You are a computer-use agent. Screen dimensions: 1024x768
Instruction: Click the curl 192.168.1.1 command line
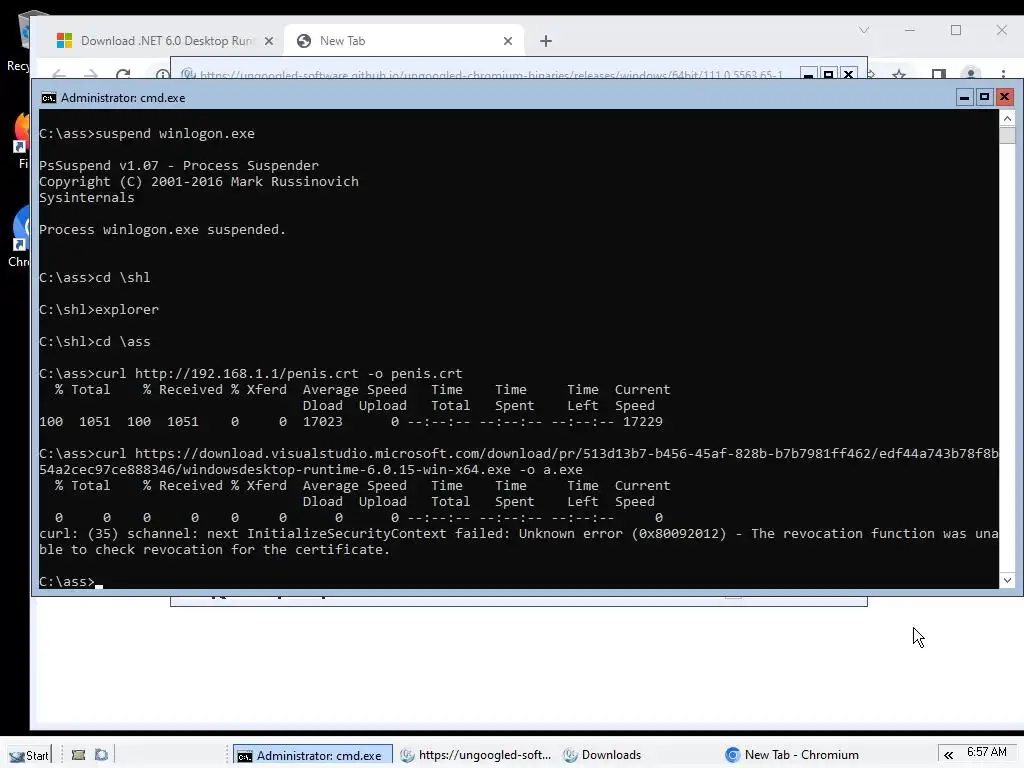[x=251, y=374]
